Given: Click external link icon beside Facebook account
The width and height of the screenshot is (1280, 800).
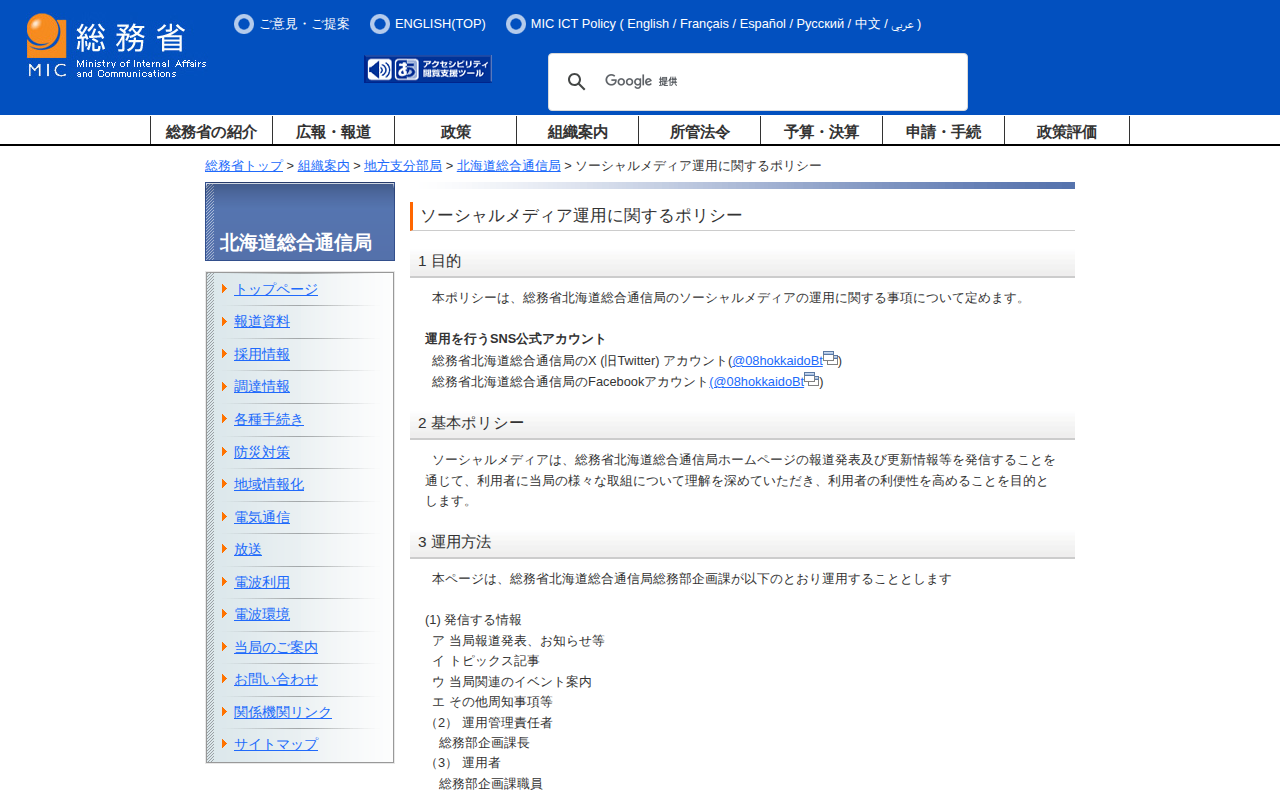Looking at the screenshot, I should pos(811,380).
